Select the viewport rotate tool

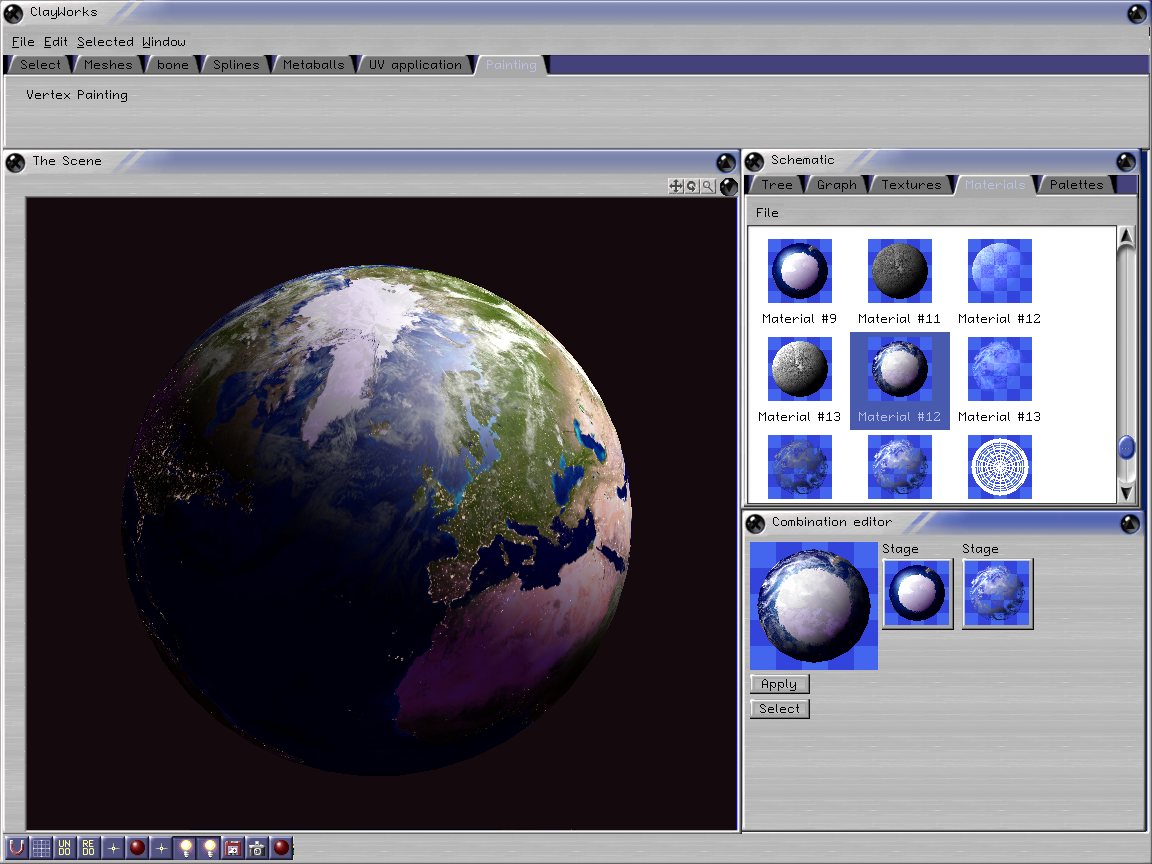pyautogui.click(x=692, y=186)
